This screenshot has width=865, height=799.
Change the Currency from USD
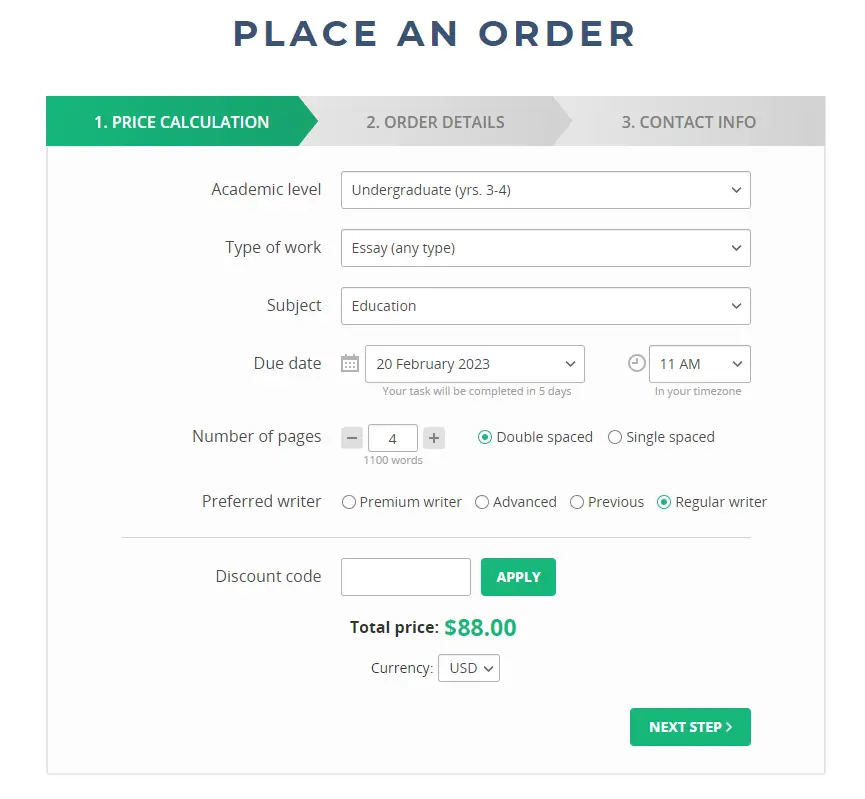tap(468, 668)
